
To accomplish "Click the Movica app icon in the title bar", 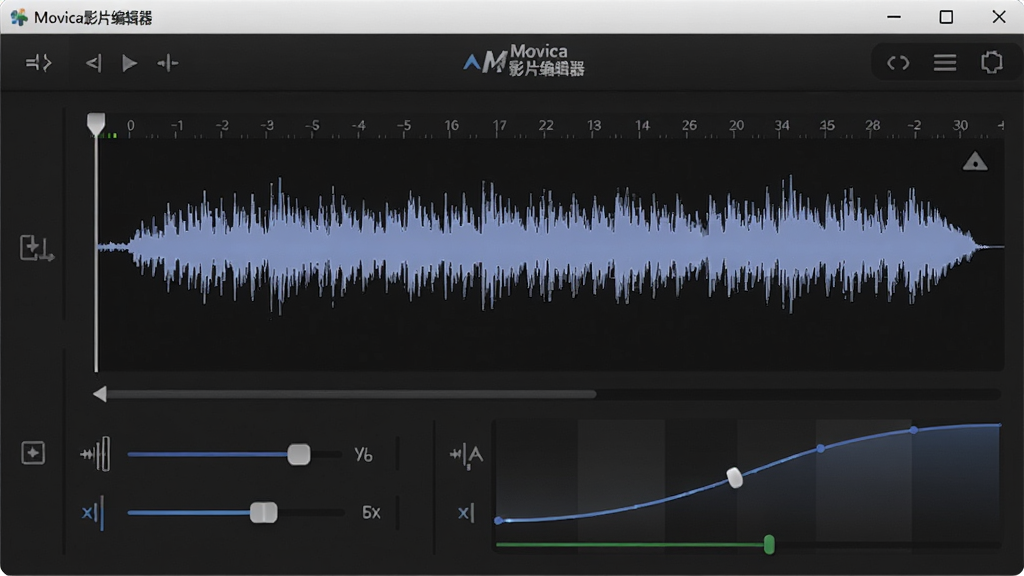I will (19, 17).
